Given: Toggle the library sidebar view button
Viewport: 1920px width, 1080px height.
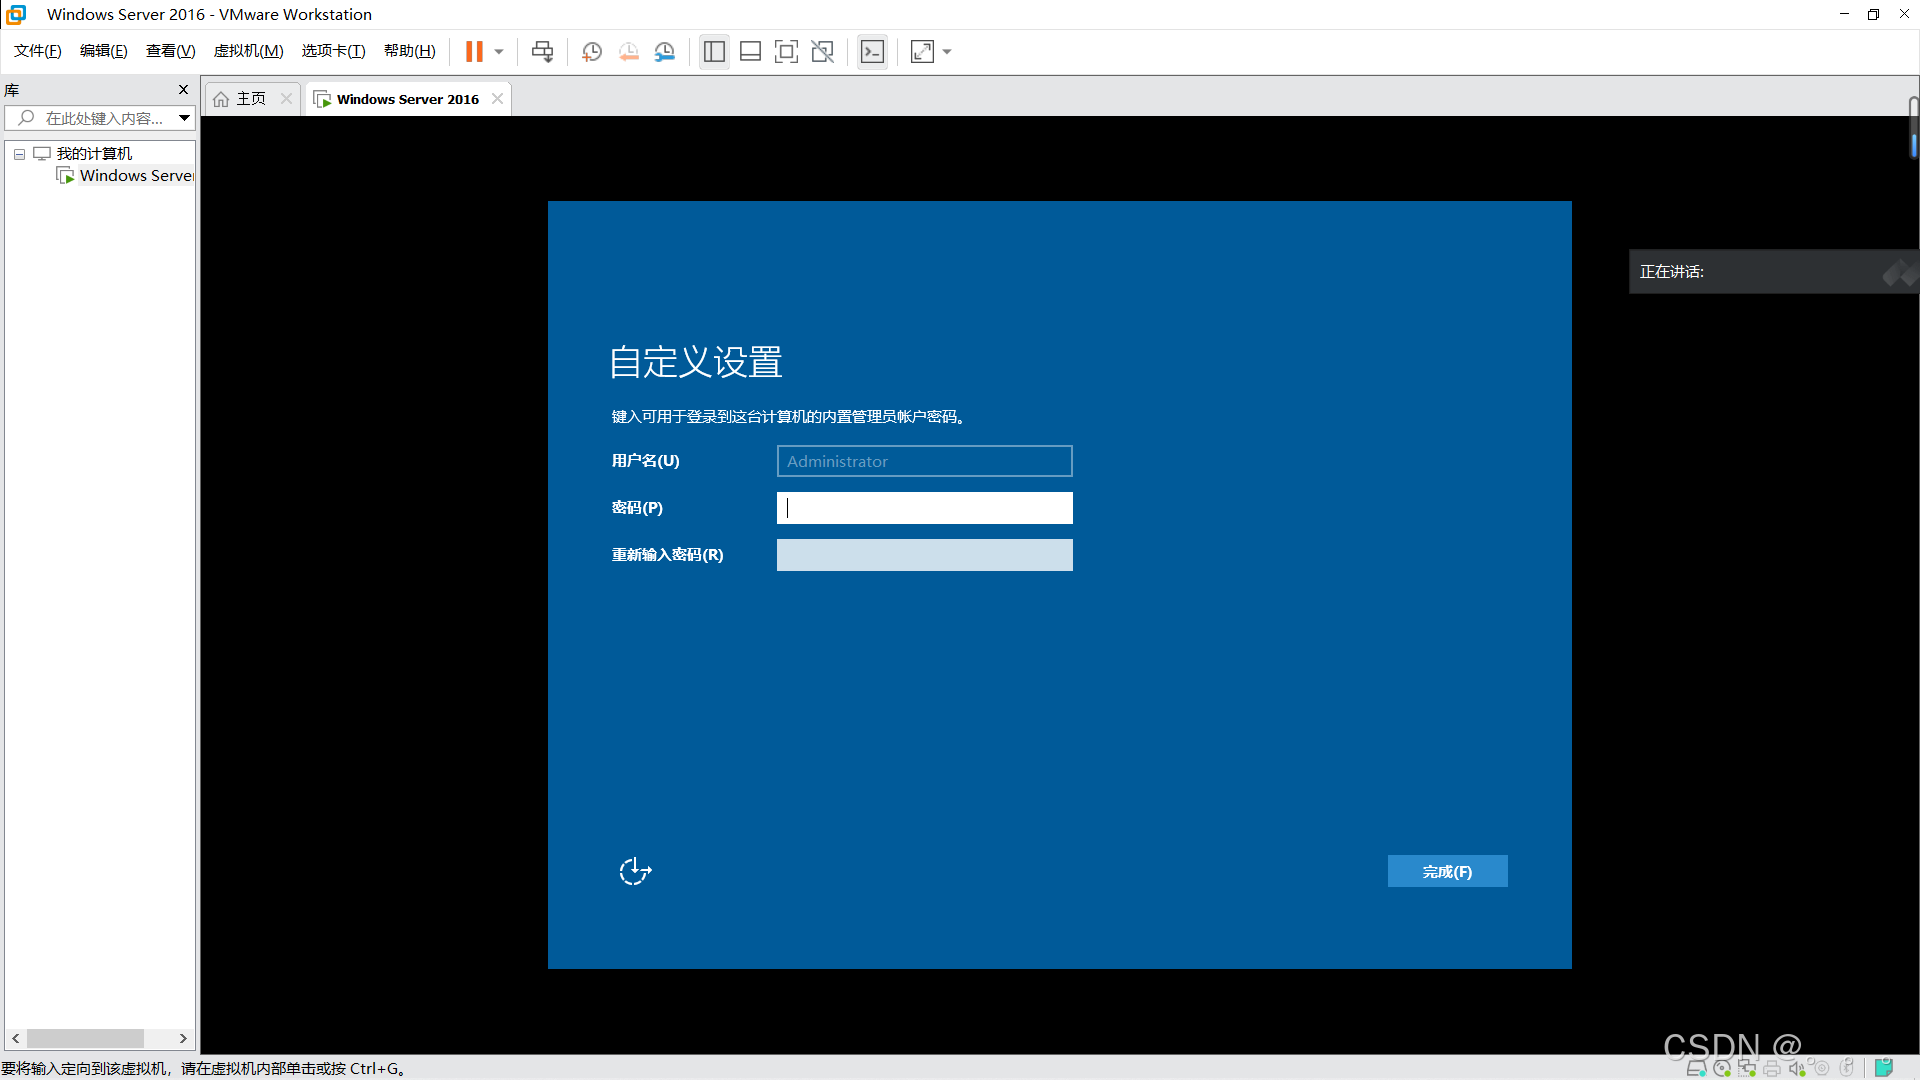Looking at the screenshot, I should click(x=714, y=52).
